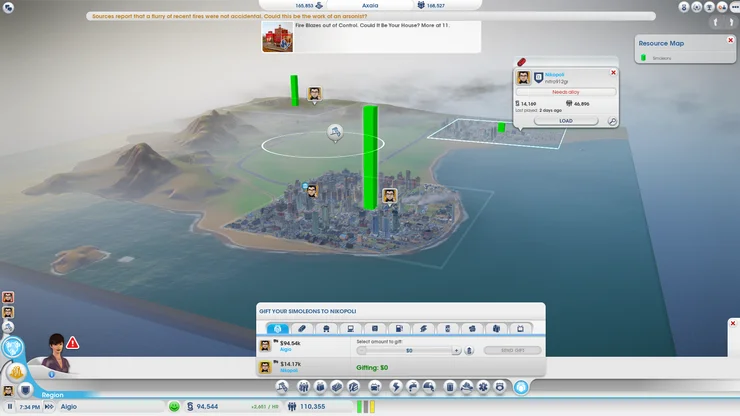Open the top-left menu icon
This screenshot has height=416, width=740.
pos(8,8)
